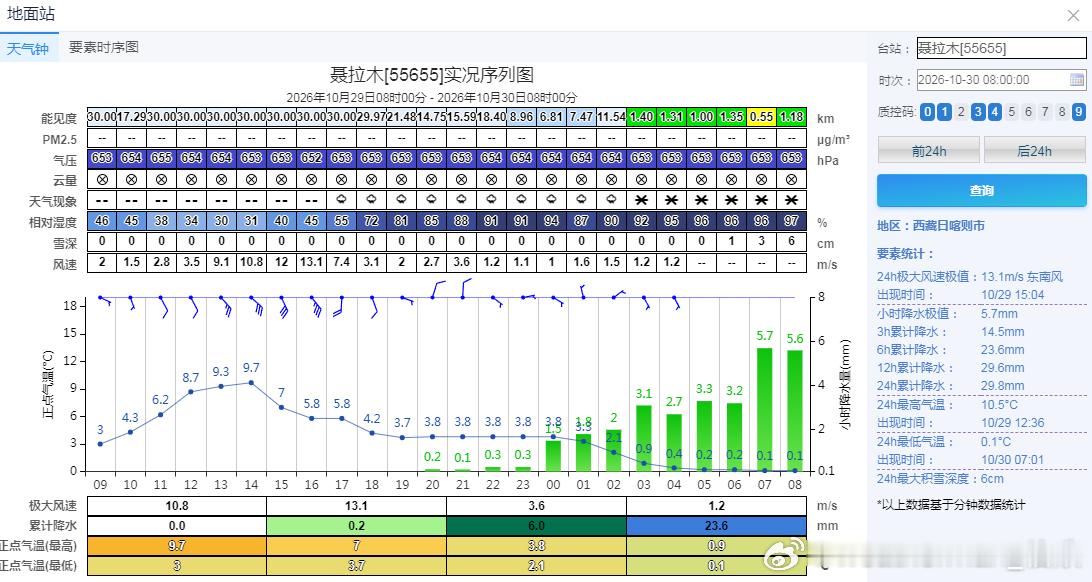Click the 24h最大积雪深度：6cm line
The width and height of the screenshot is (1092, 582).
pos(940,478)
